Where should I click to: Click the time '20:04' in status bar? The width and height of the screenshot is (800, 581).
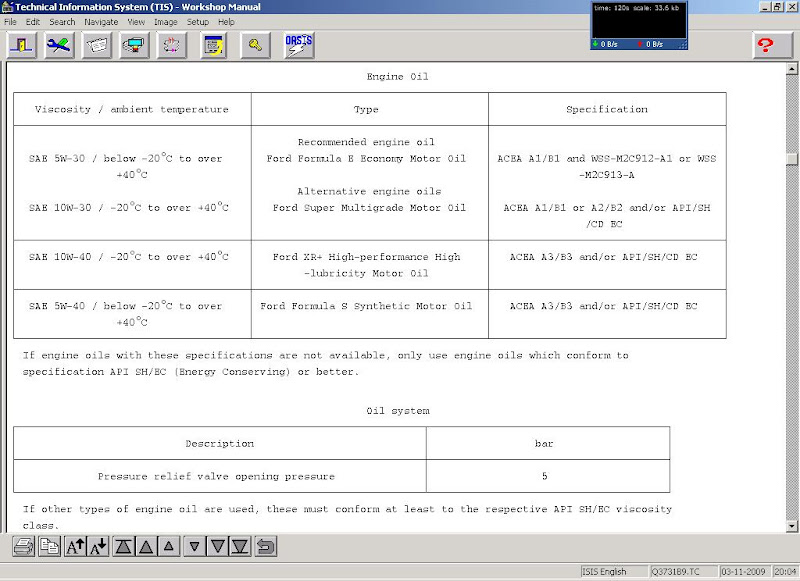coord(785,571)
